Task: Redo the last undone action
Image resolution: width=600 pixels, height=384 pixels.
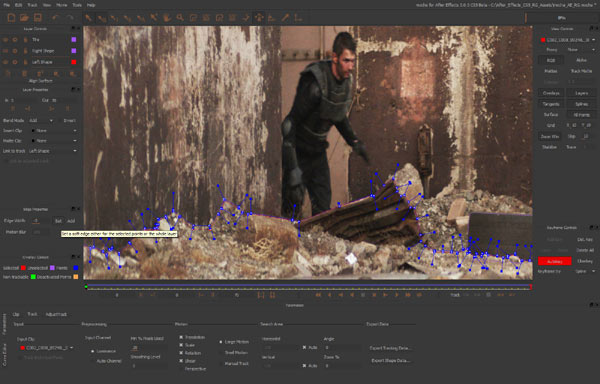Action: click(70, 18)
